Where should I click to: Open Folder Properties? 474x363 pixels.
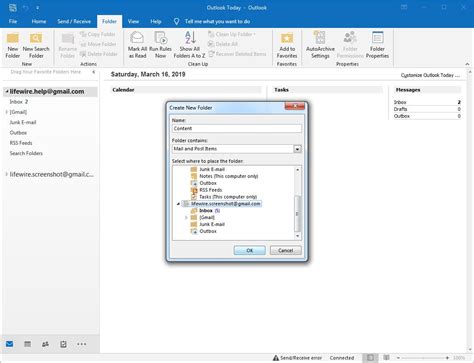pyautogui.click(x=377, y=45)
